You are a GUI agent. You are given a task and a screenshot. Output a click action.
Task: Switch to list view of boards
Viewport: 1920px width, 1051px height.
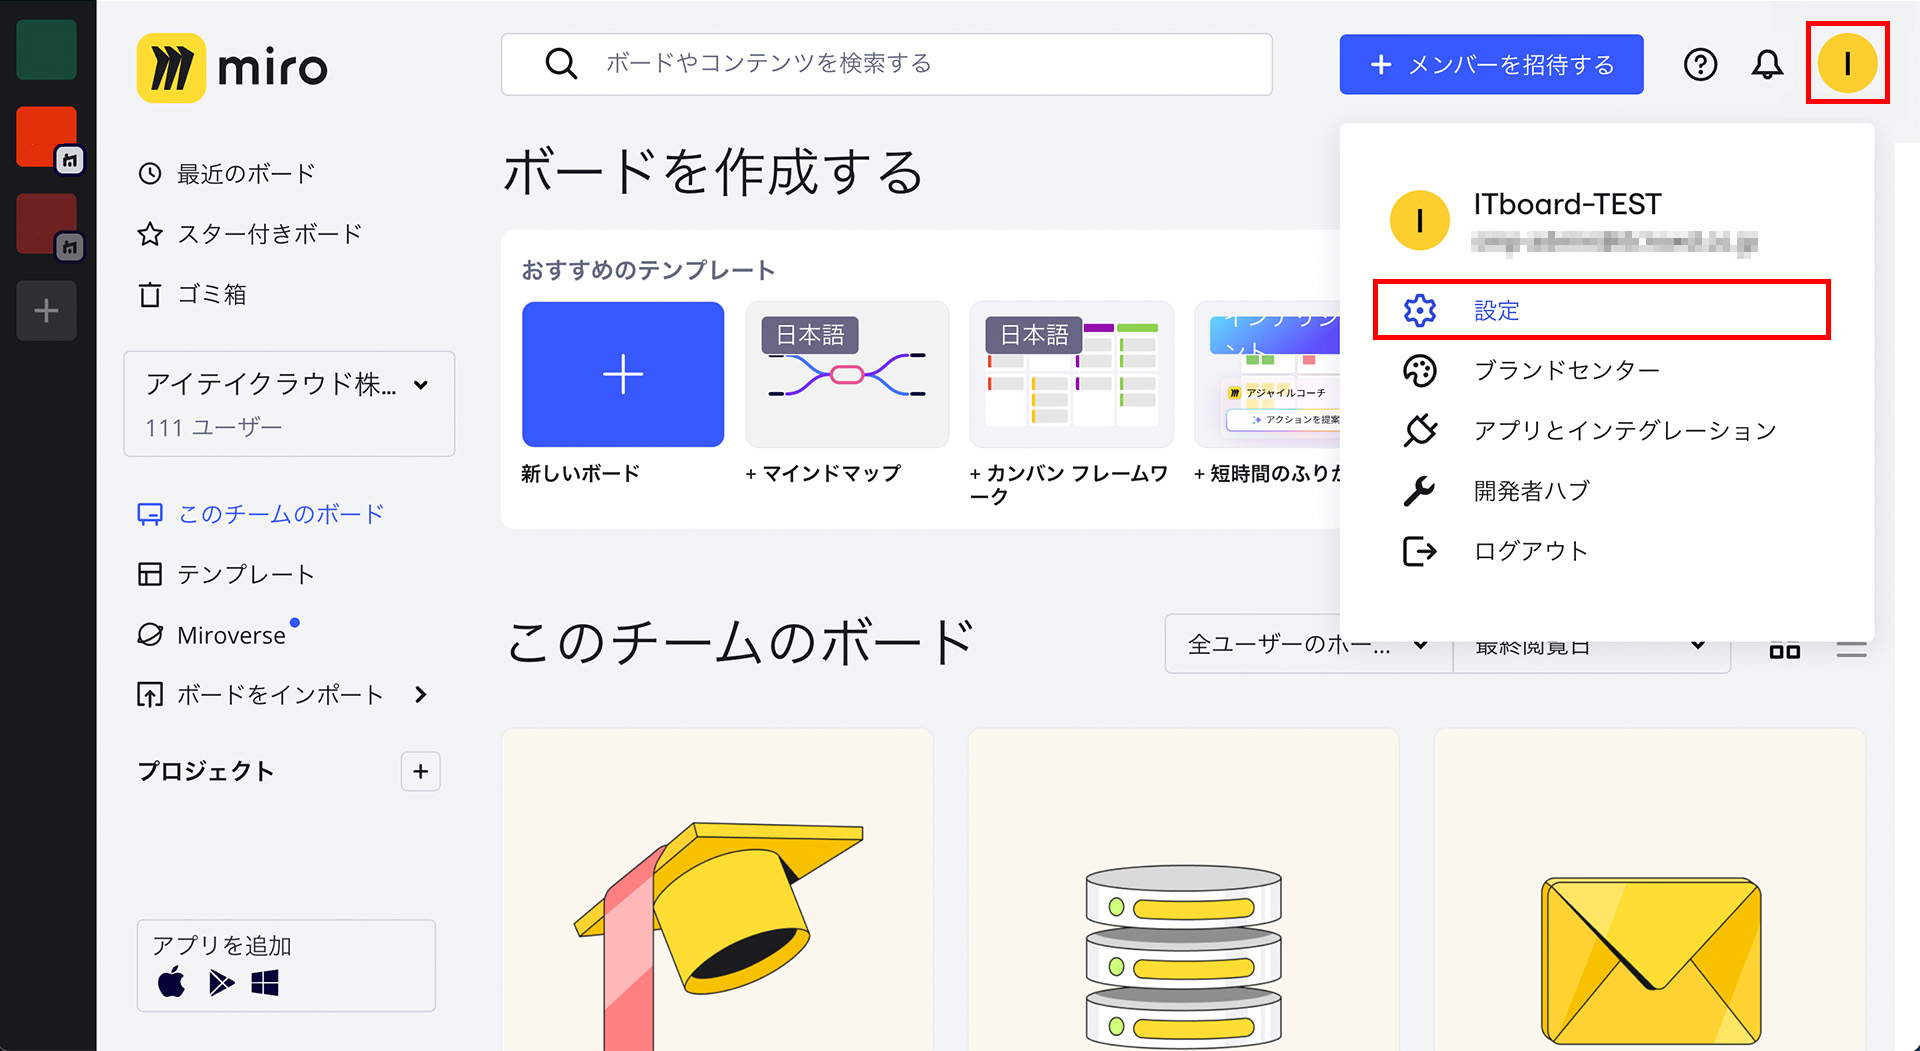point(1851,650)
